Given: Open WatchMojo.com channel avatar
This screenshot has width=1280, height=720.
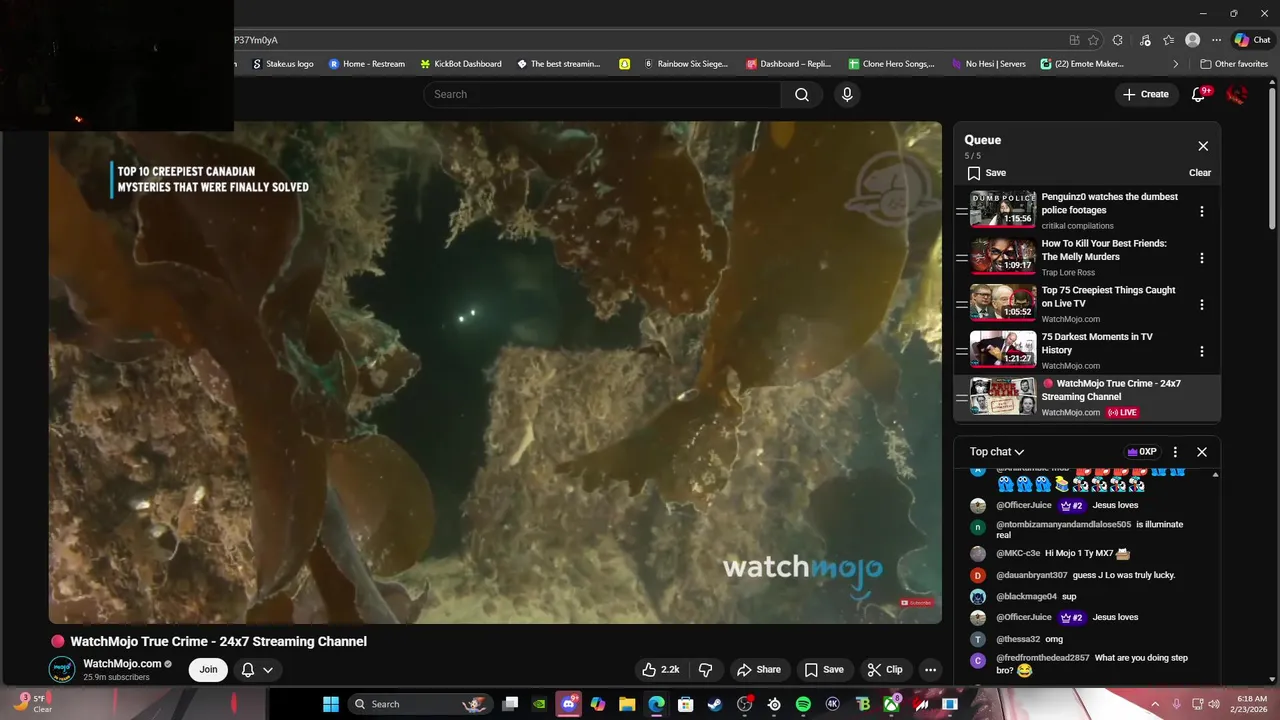Looking at the screenshot, I should point(62,670).
